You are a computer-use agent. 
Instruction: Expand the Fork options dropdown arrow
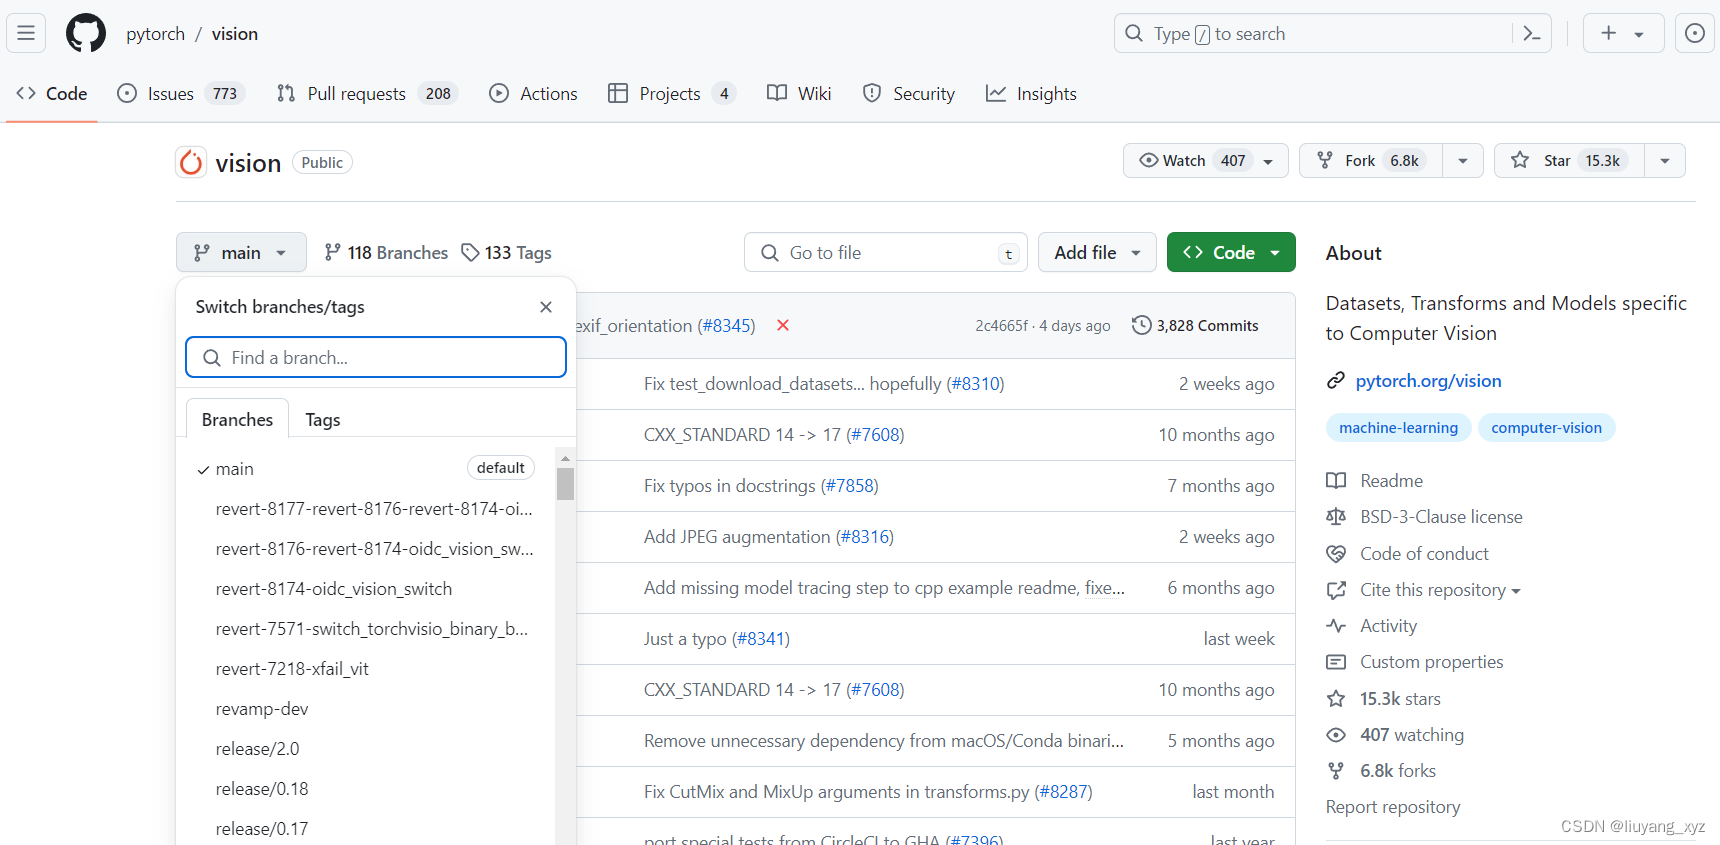pyautogui.click(x=1463, y=160)
